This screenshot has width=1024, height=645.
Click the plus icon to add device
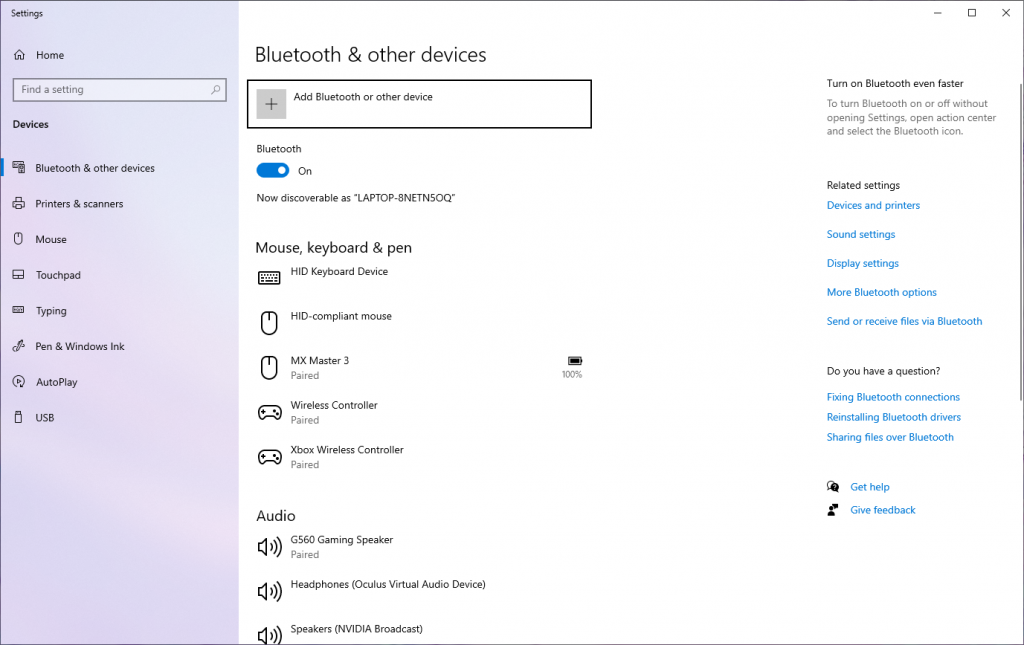271,104
